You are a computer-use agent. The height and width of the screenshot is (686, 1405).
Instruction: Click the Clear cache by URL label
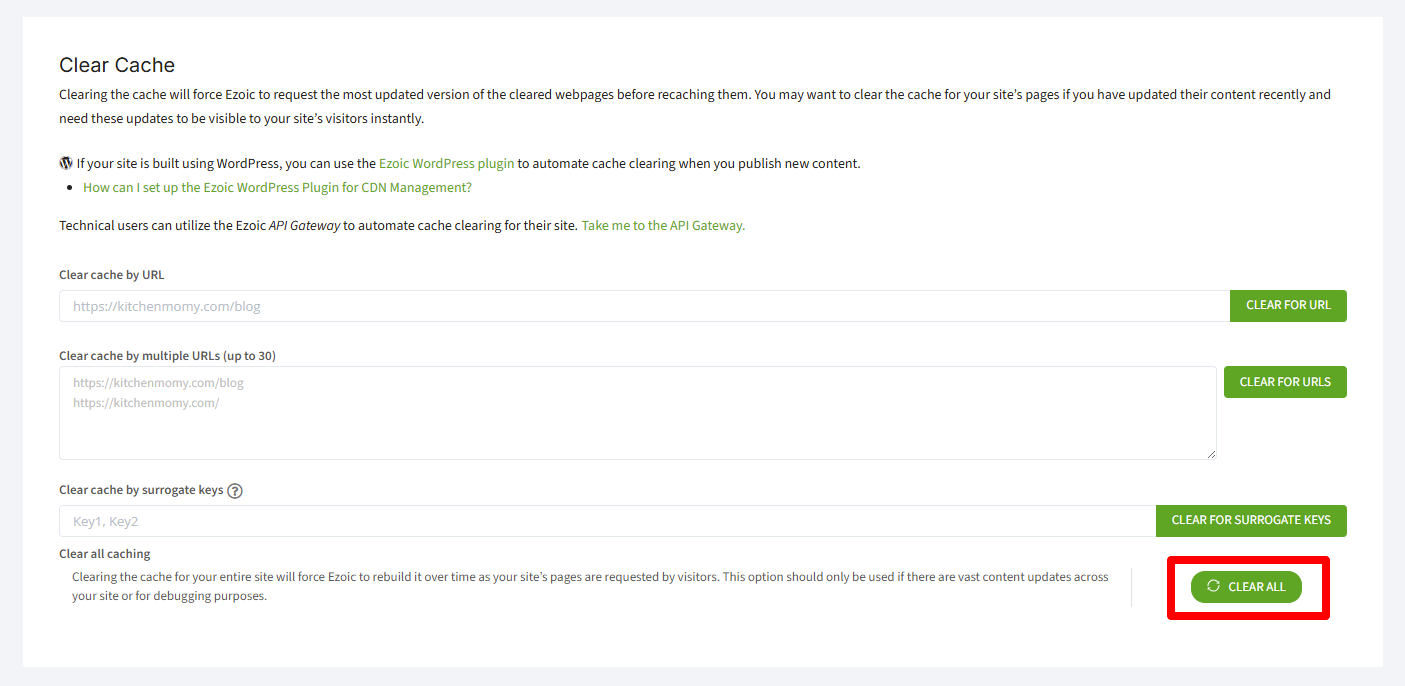click(x=112, y=274)
